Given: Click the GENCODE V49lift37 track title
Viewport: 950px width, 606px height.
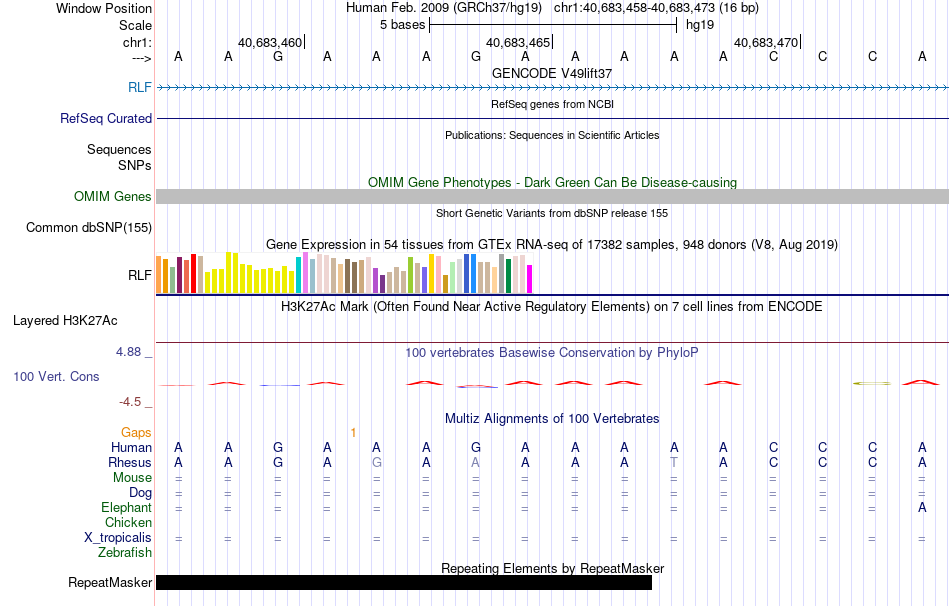Looking at the screenshot, I should coord(552,73).
